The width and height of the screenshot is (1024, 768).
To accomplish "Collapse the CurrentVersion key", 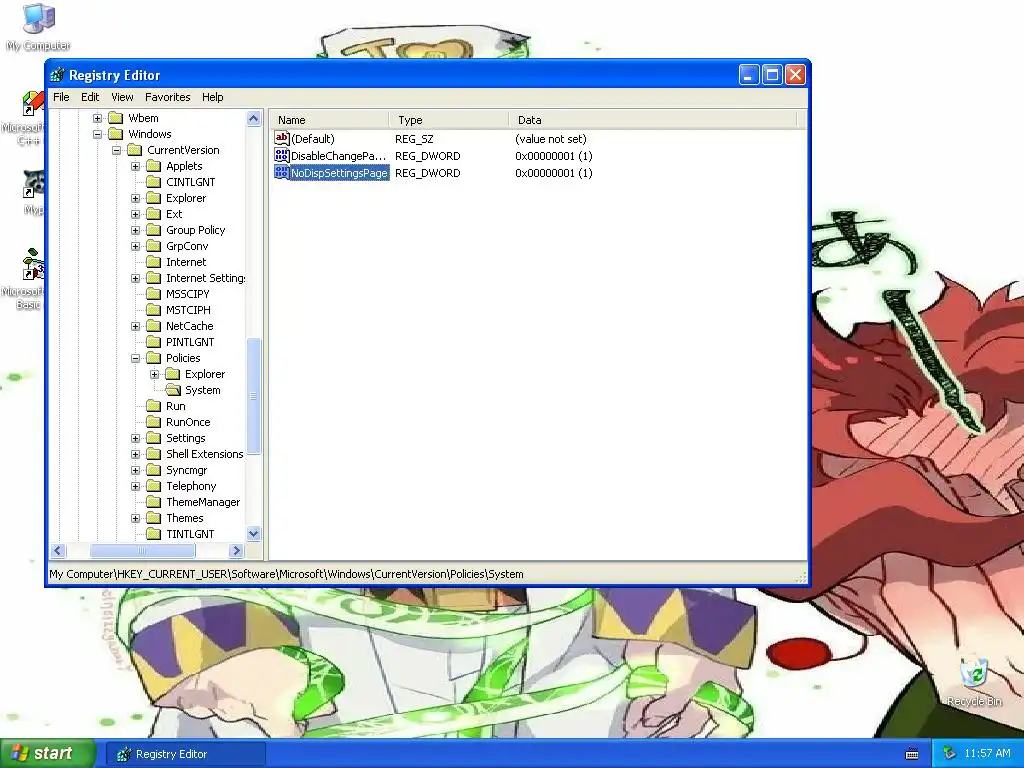I will pos(116,150).
